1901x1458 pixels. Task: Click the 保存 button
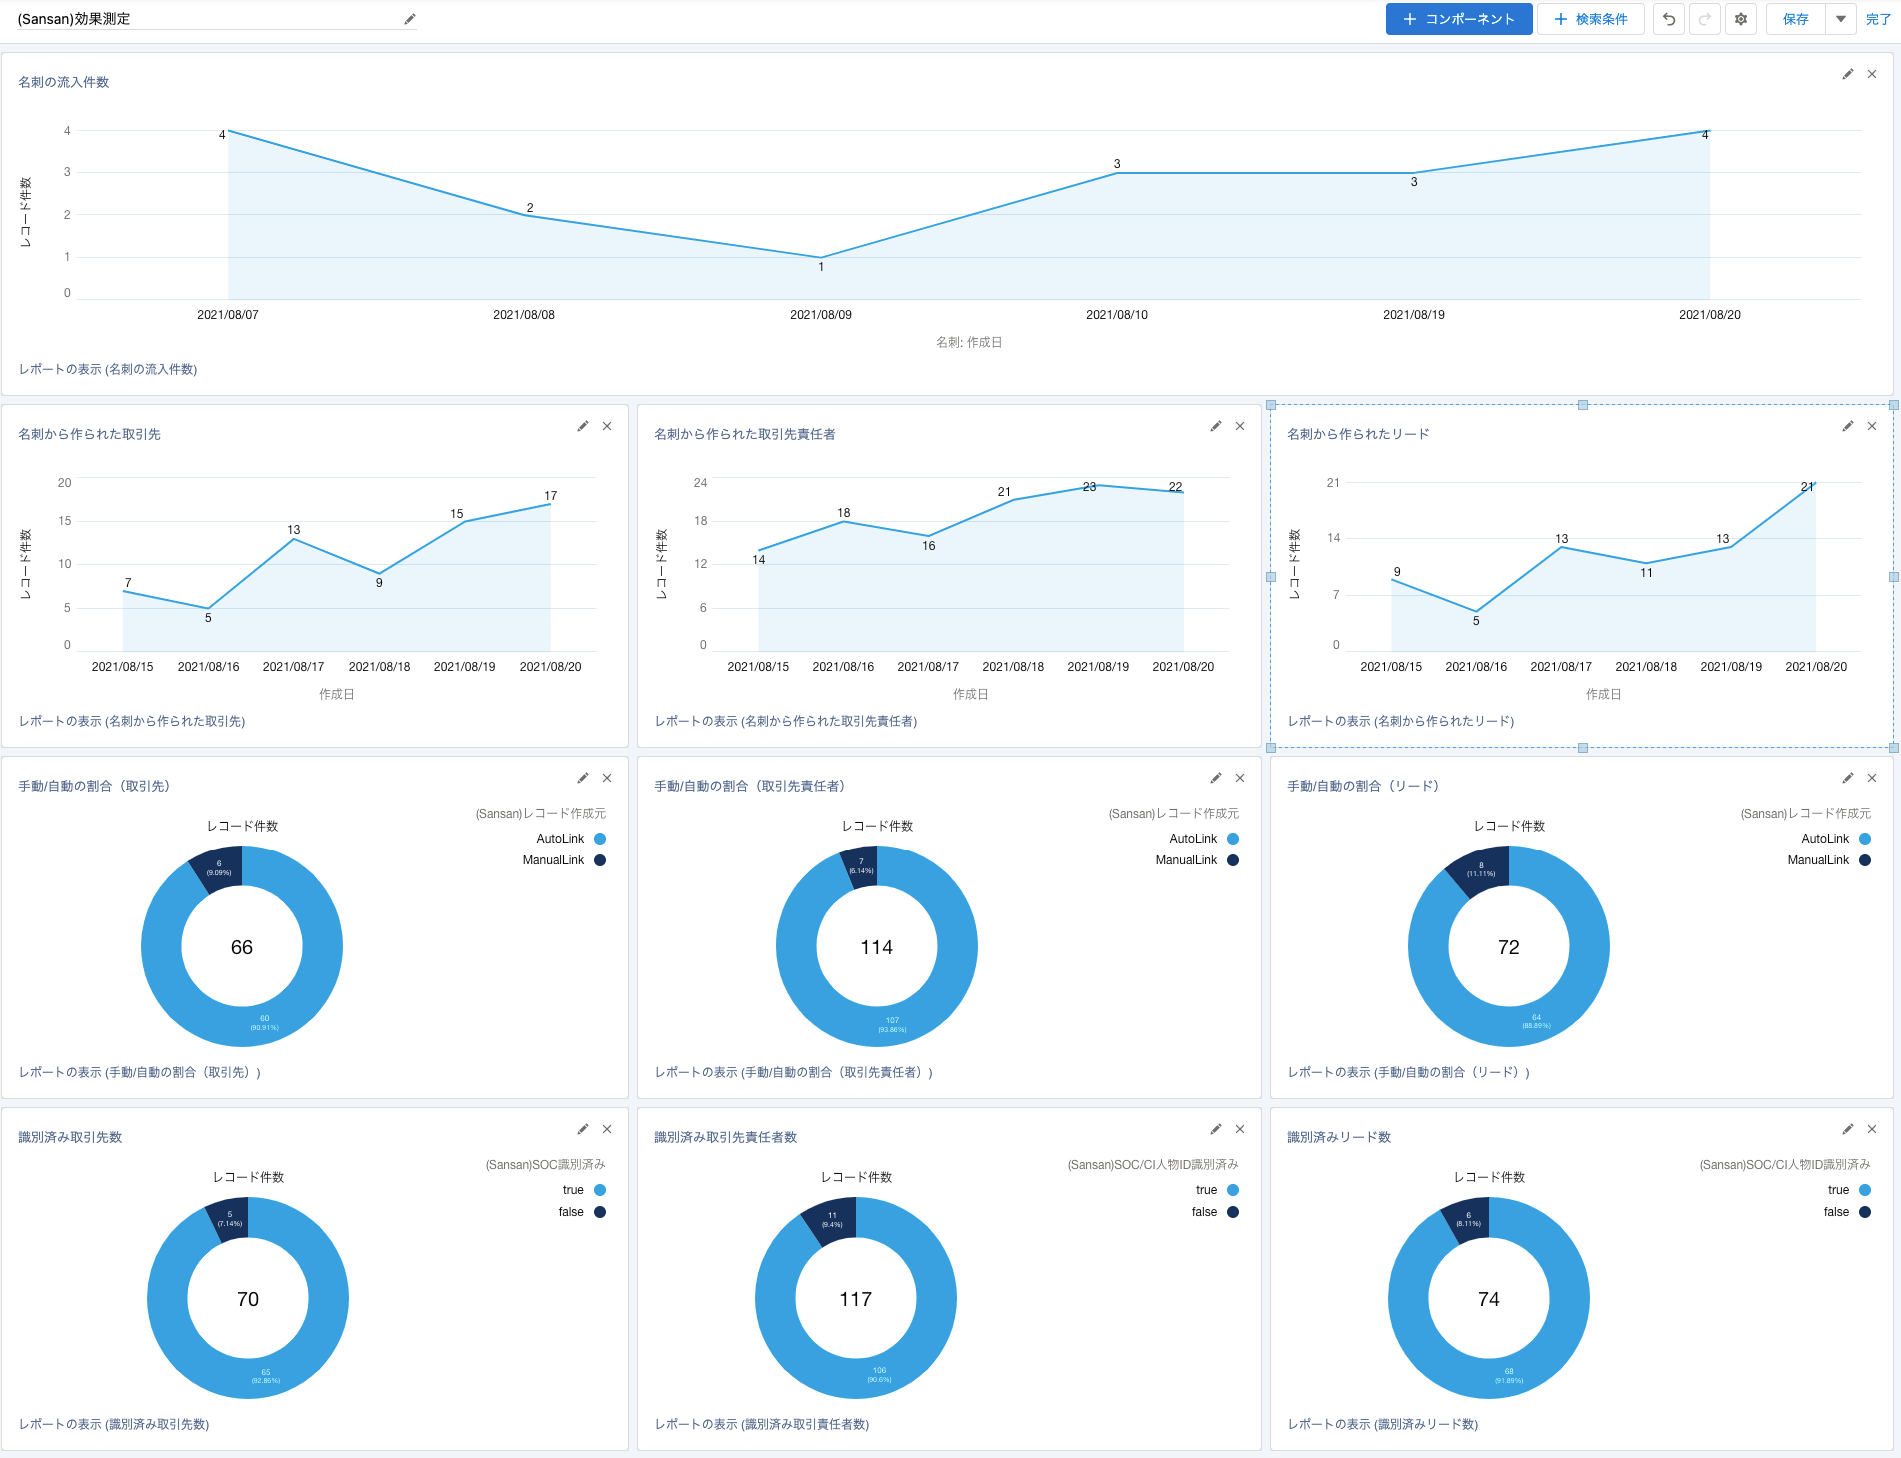[1796, 19]
